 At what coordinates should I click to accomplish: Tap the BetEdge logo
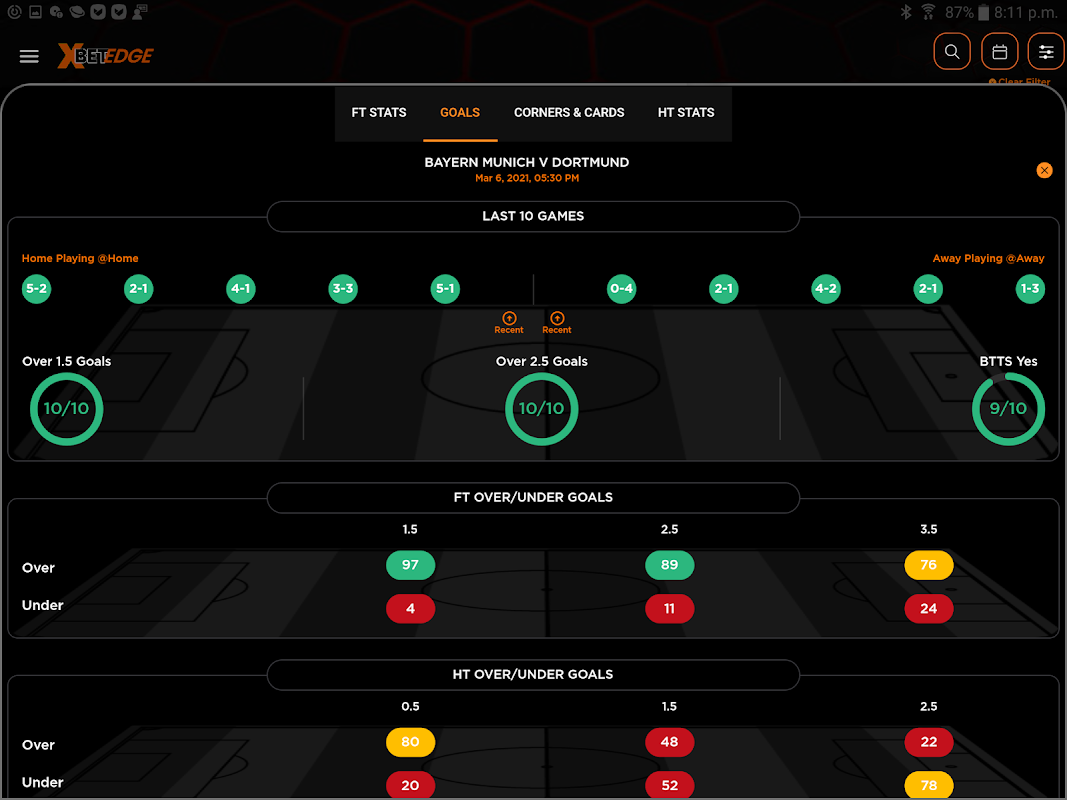point(105,56)
